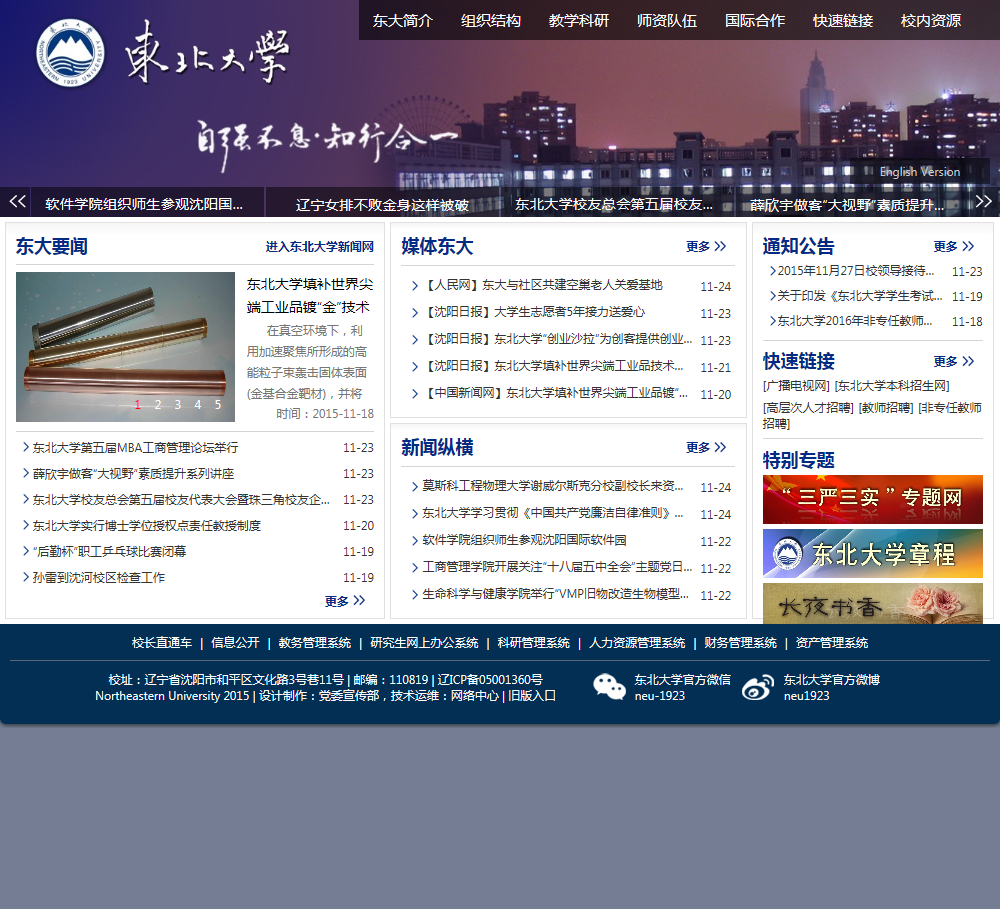Screen dimensions: 1000x909
Task: Click 旧版入口 footer link
Action: 532,696
